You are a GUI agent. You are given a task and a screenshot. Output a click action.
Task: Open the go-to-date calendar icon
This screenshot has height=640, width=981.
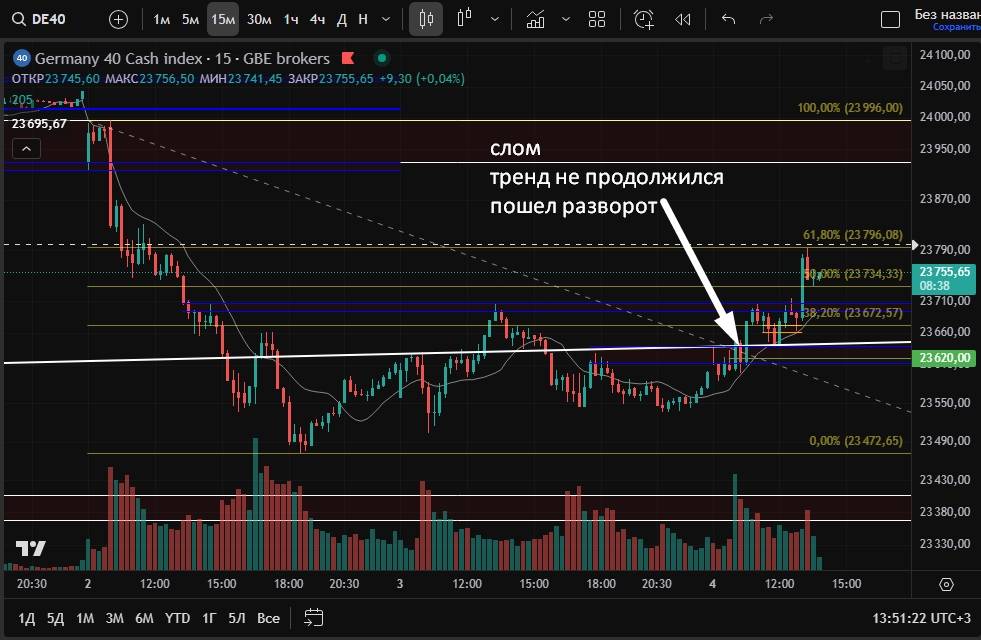click(313, 617)
